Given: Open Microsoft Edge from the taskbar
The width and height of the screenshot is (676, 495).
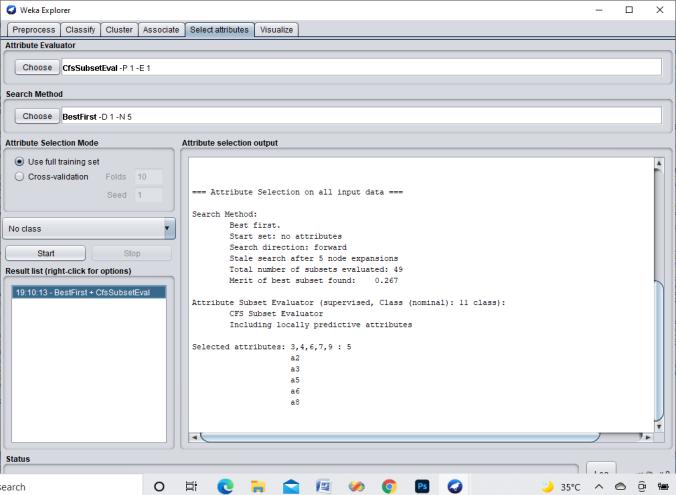Looking at the screenshot, I should tap(225, 486).
